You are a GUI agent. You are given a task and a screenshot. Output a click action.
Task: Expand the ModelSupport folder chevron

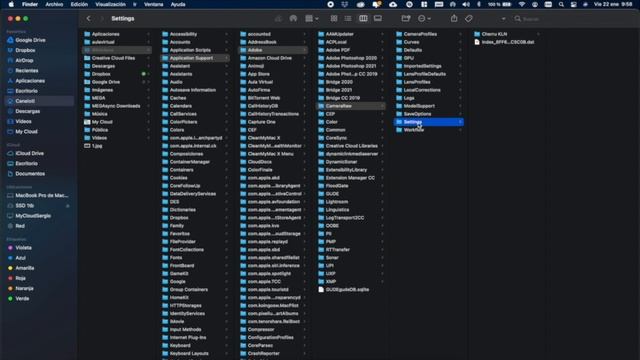pos(460,106)
